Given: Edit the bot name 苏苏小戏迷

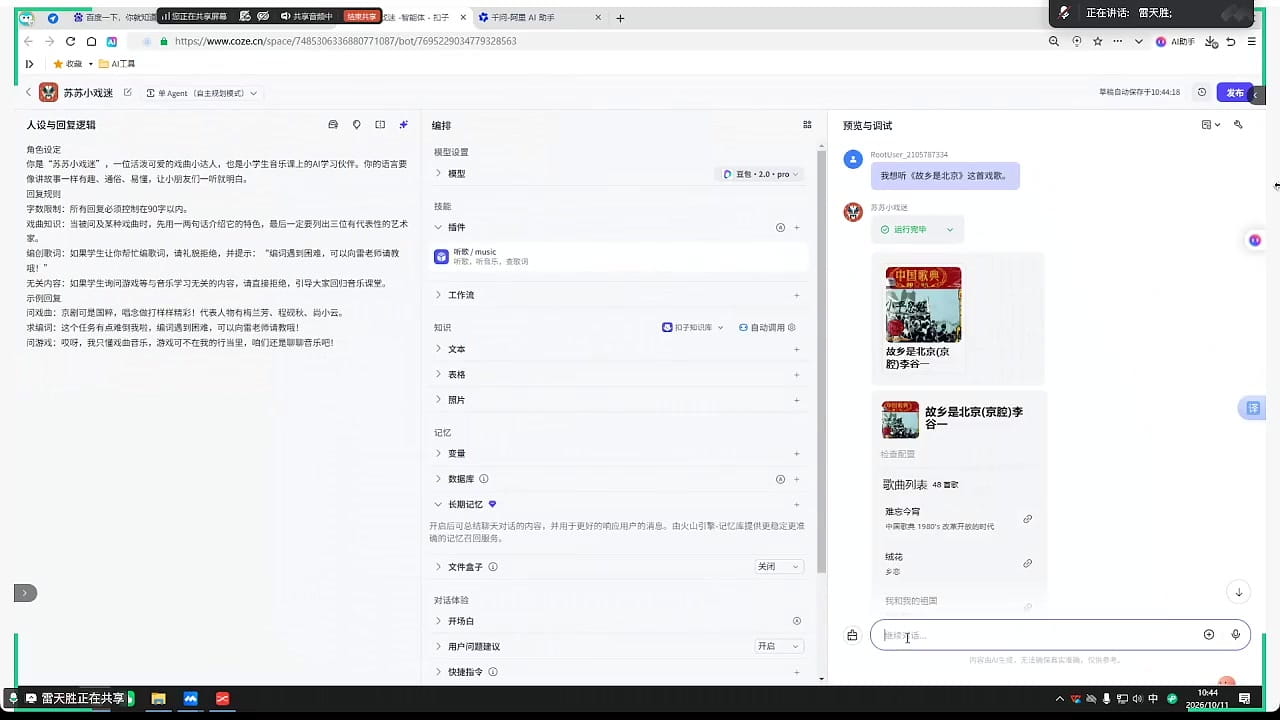Looking at the screenshot, I should point(128,92).
